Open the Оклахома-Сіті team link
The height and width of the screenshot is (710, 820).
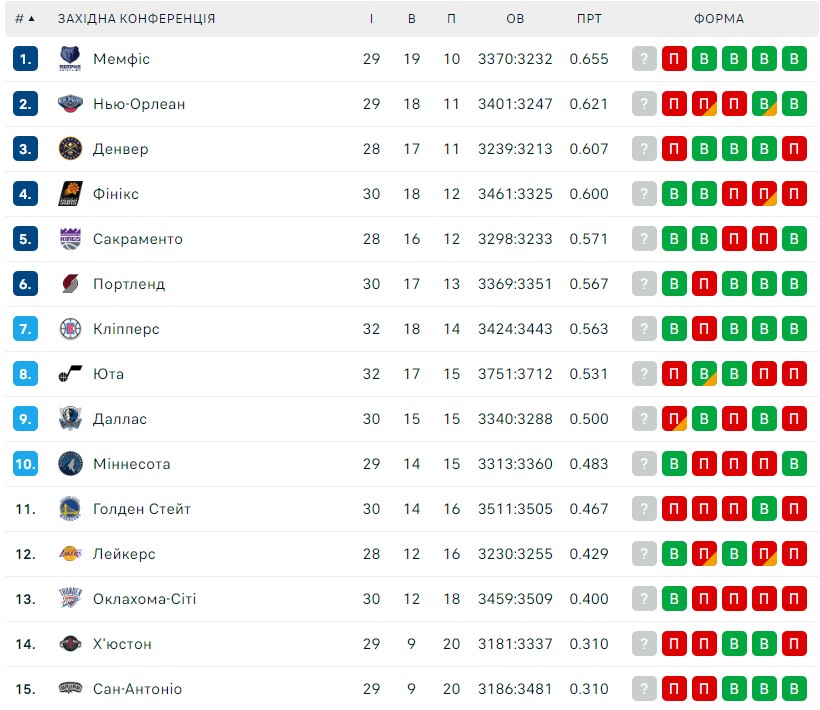[144, 599]
